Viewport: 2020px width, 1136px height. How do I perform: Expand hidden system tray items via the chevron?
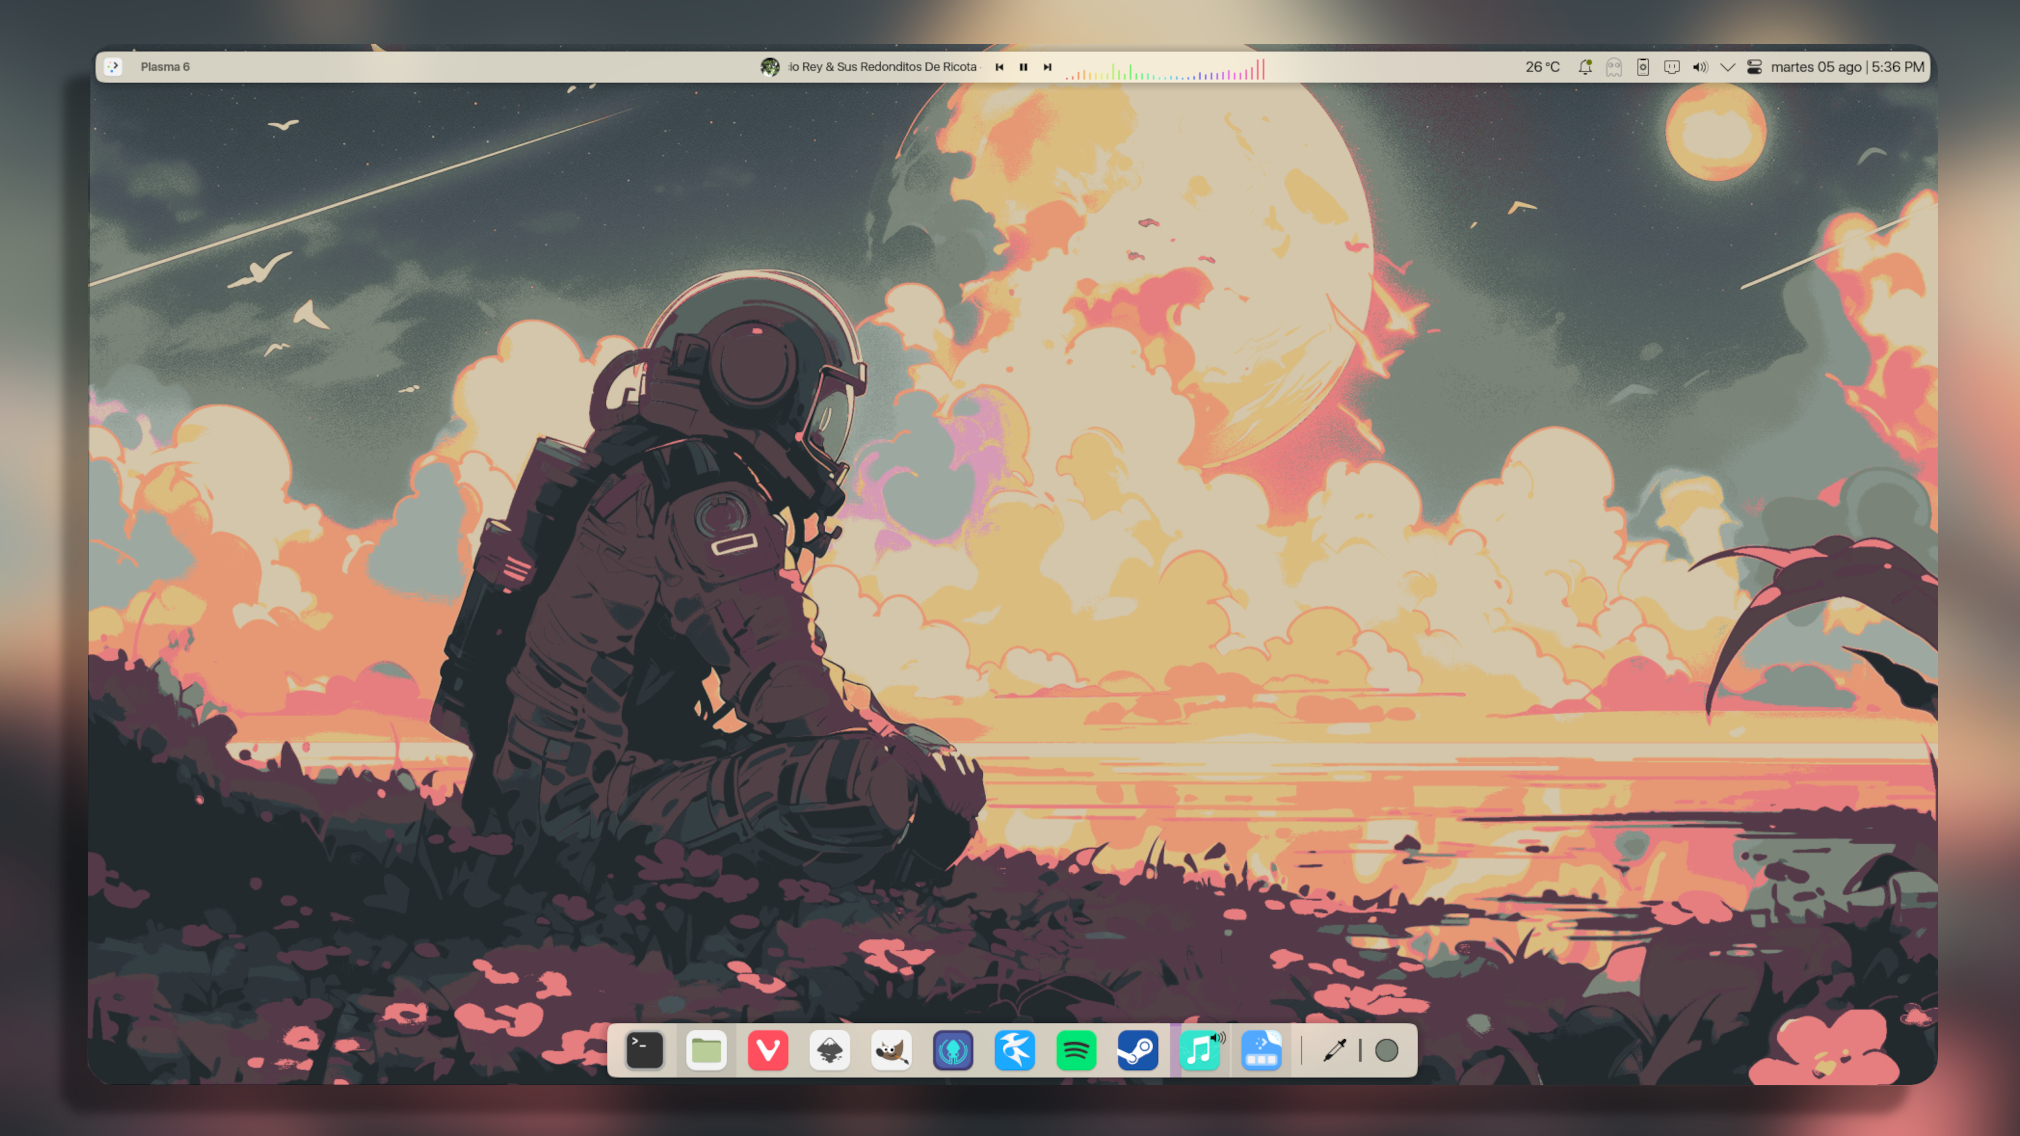point(1727,67)
